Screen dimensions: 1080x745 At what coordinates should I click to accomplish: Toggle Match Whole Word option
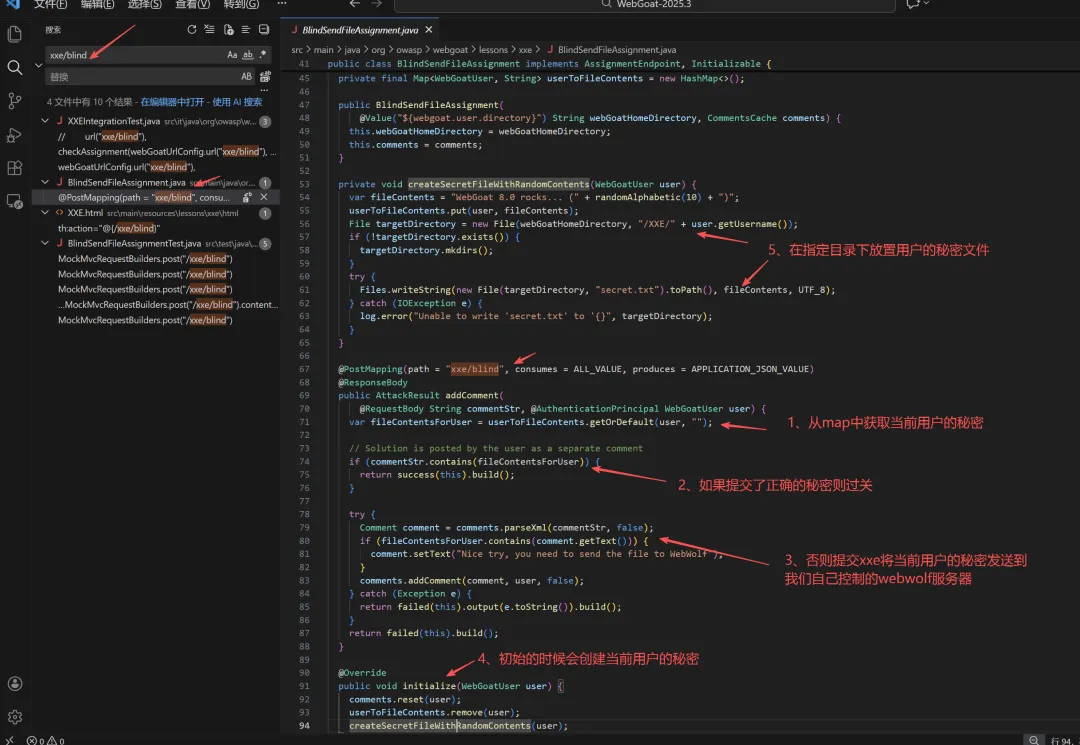(x=247, y=55)
